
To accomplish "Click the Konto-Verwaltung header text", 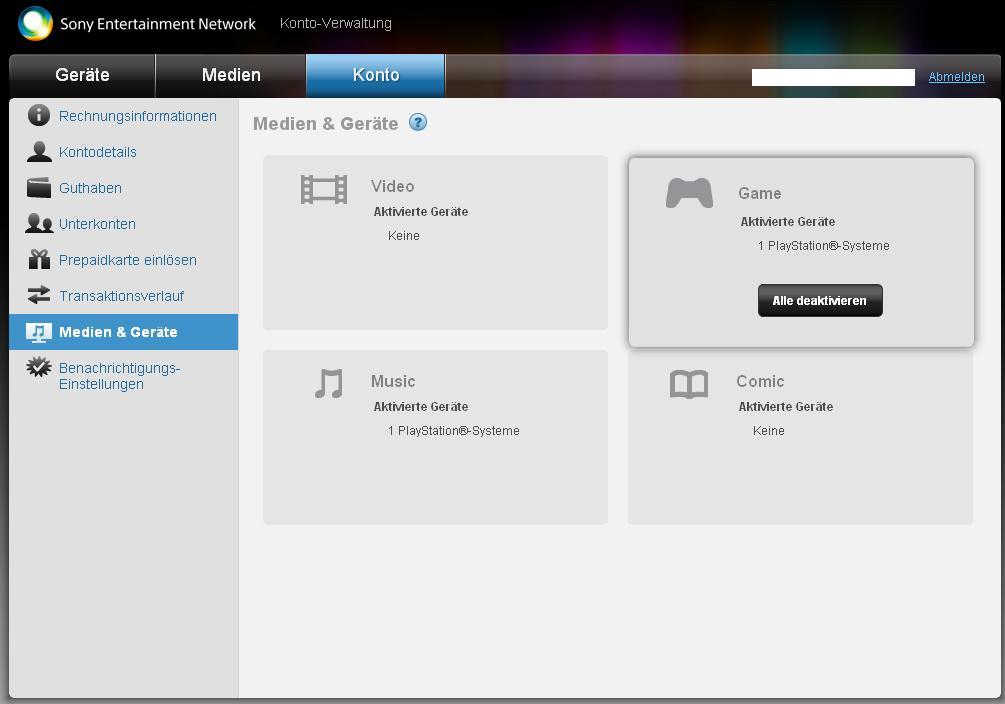I will [x=336, y=23].
